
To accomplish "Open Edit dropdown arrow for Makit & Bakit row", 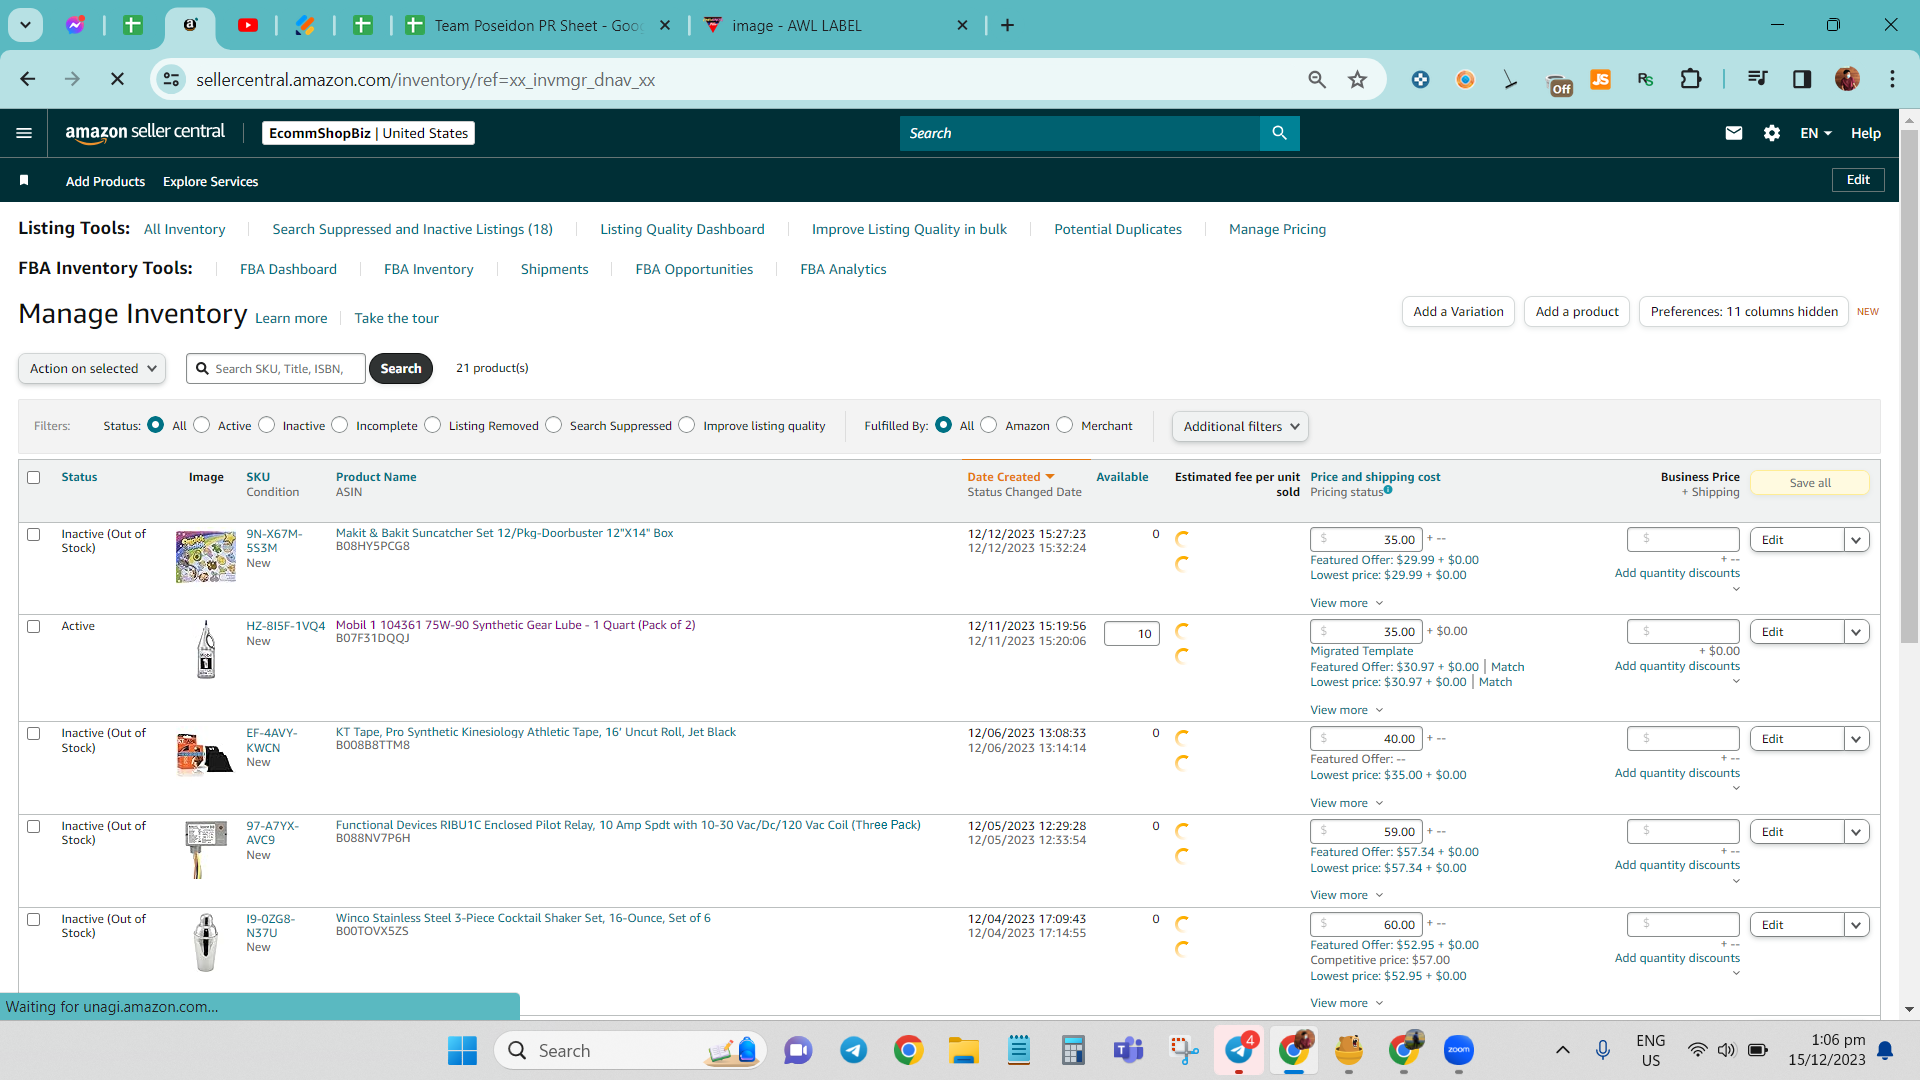I will (1857, 540).
